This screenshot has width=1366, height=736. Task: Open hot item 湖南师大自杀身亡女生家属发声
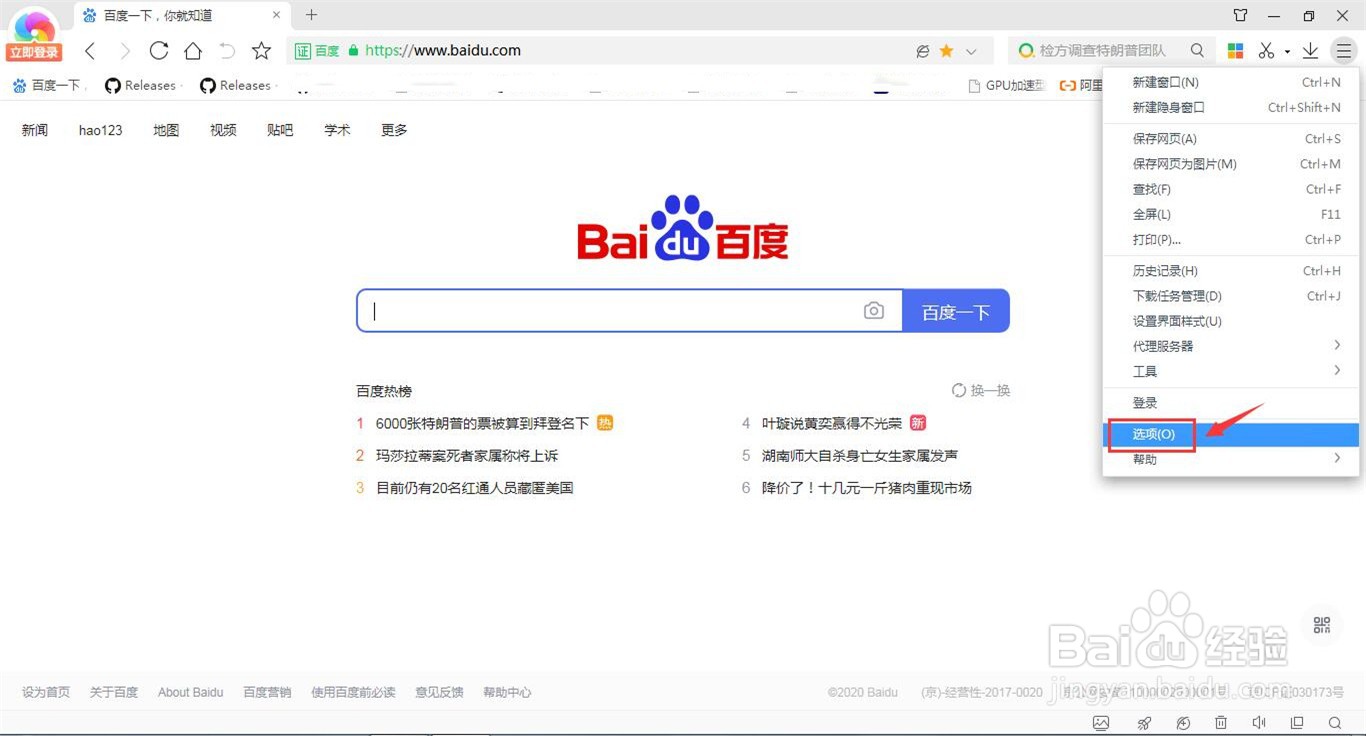860,456
